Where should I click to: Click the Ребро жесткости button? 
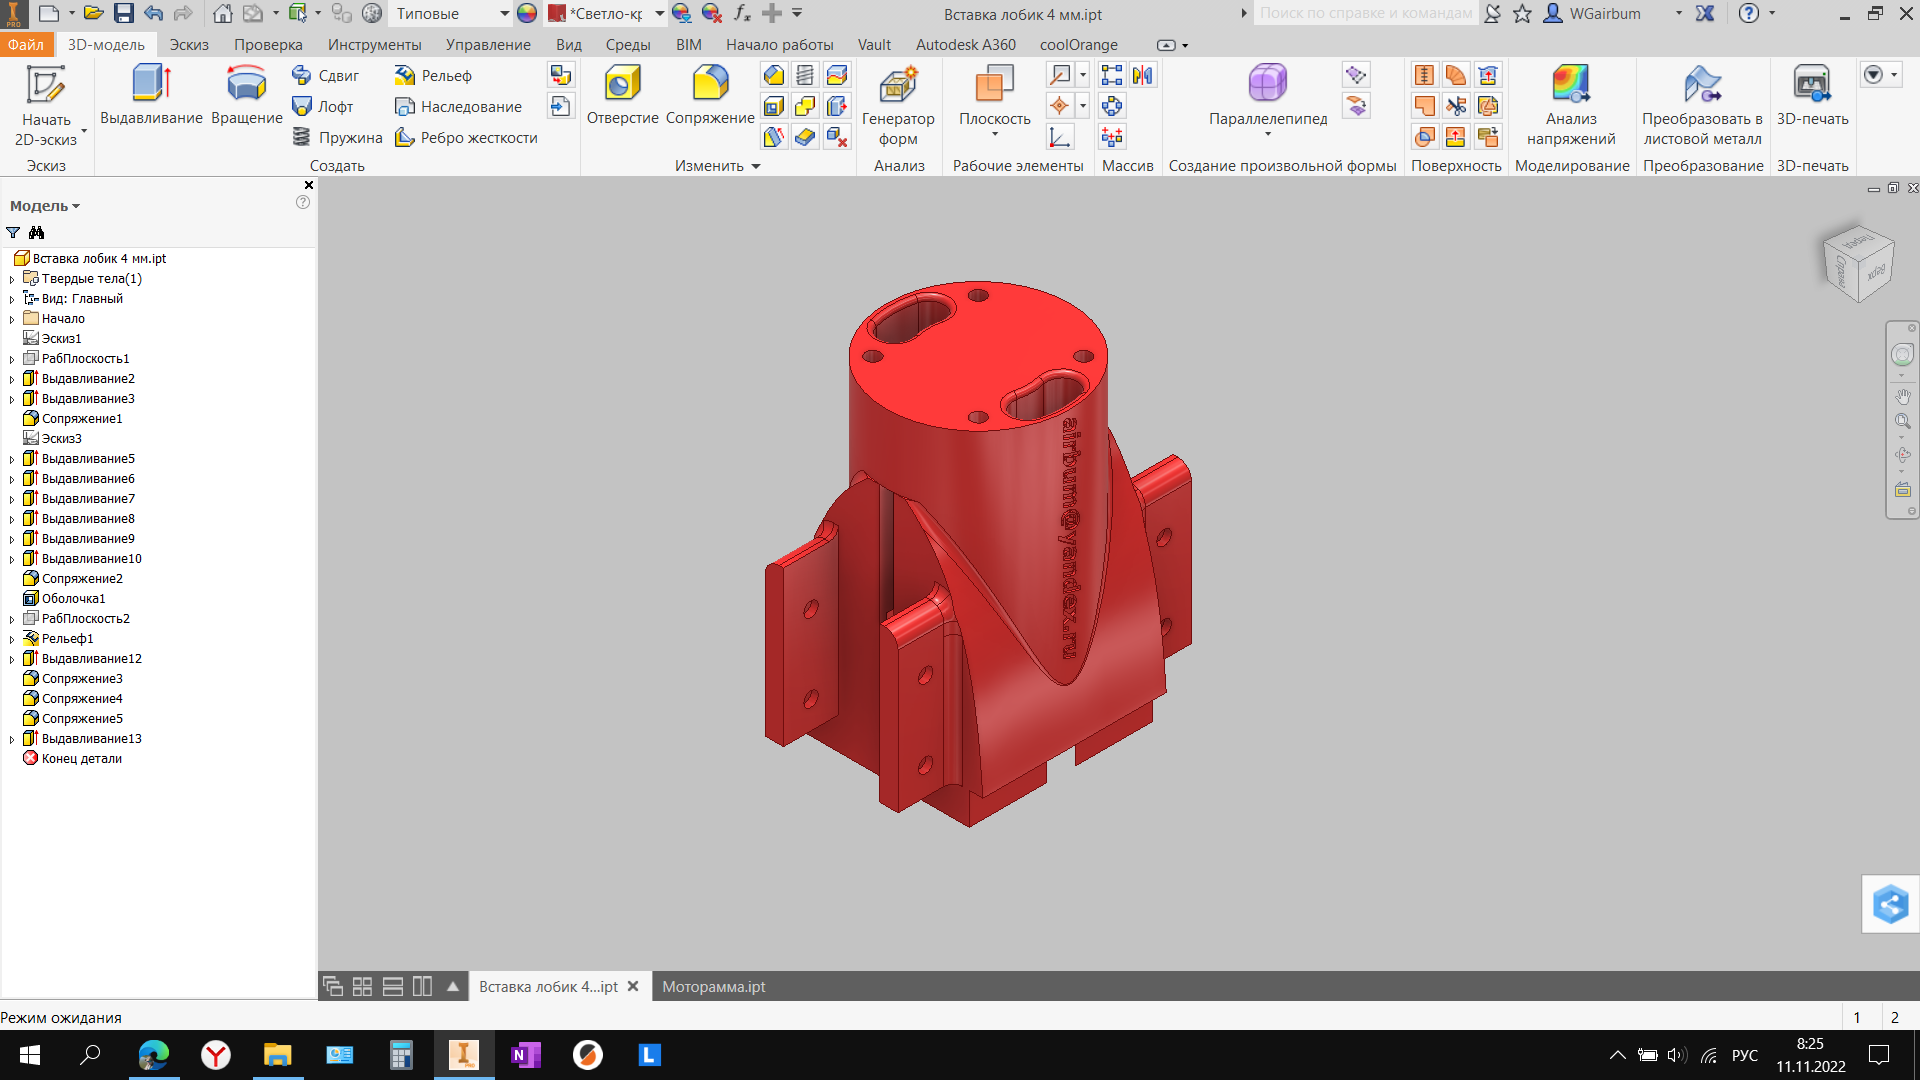pyautogui.click(x=466, y=138)
